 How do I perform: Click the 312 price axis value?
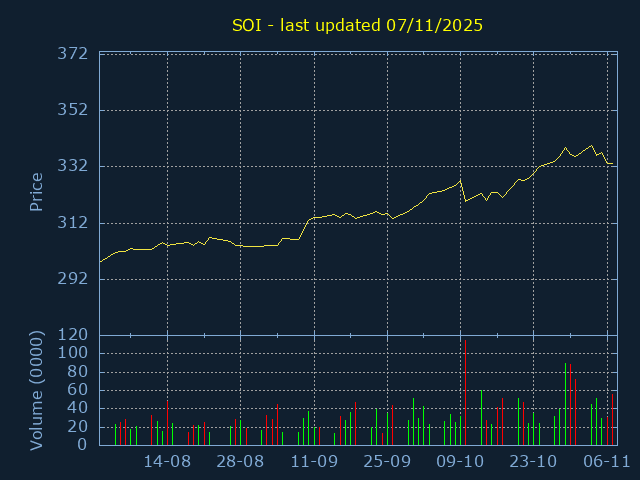tap(79, 222)
